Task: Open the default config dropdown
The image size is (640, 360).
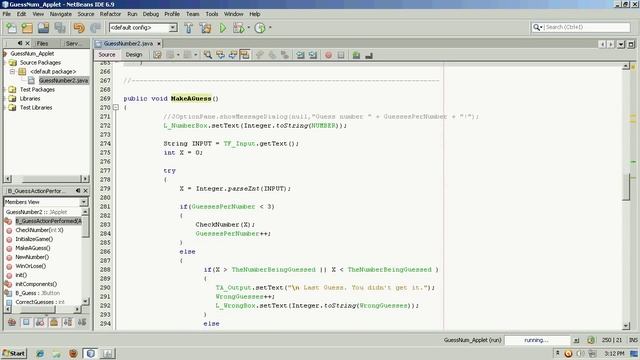Action: 173,27
